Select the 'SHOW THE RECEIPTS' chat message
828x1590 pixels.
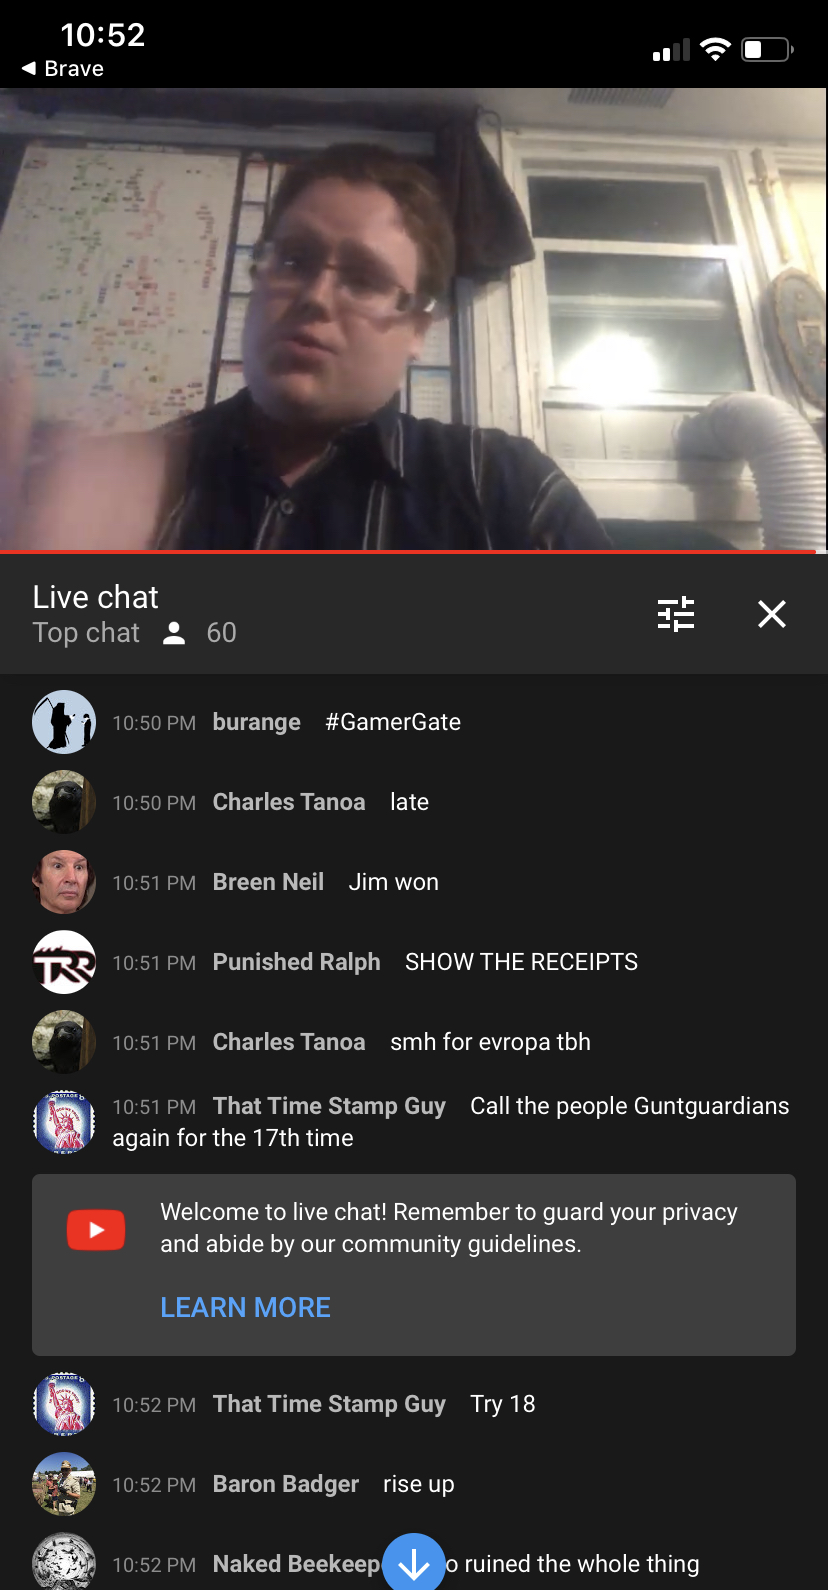[x=521, y=962]
